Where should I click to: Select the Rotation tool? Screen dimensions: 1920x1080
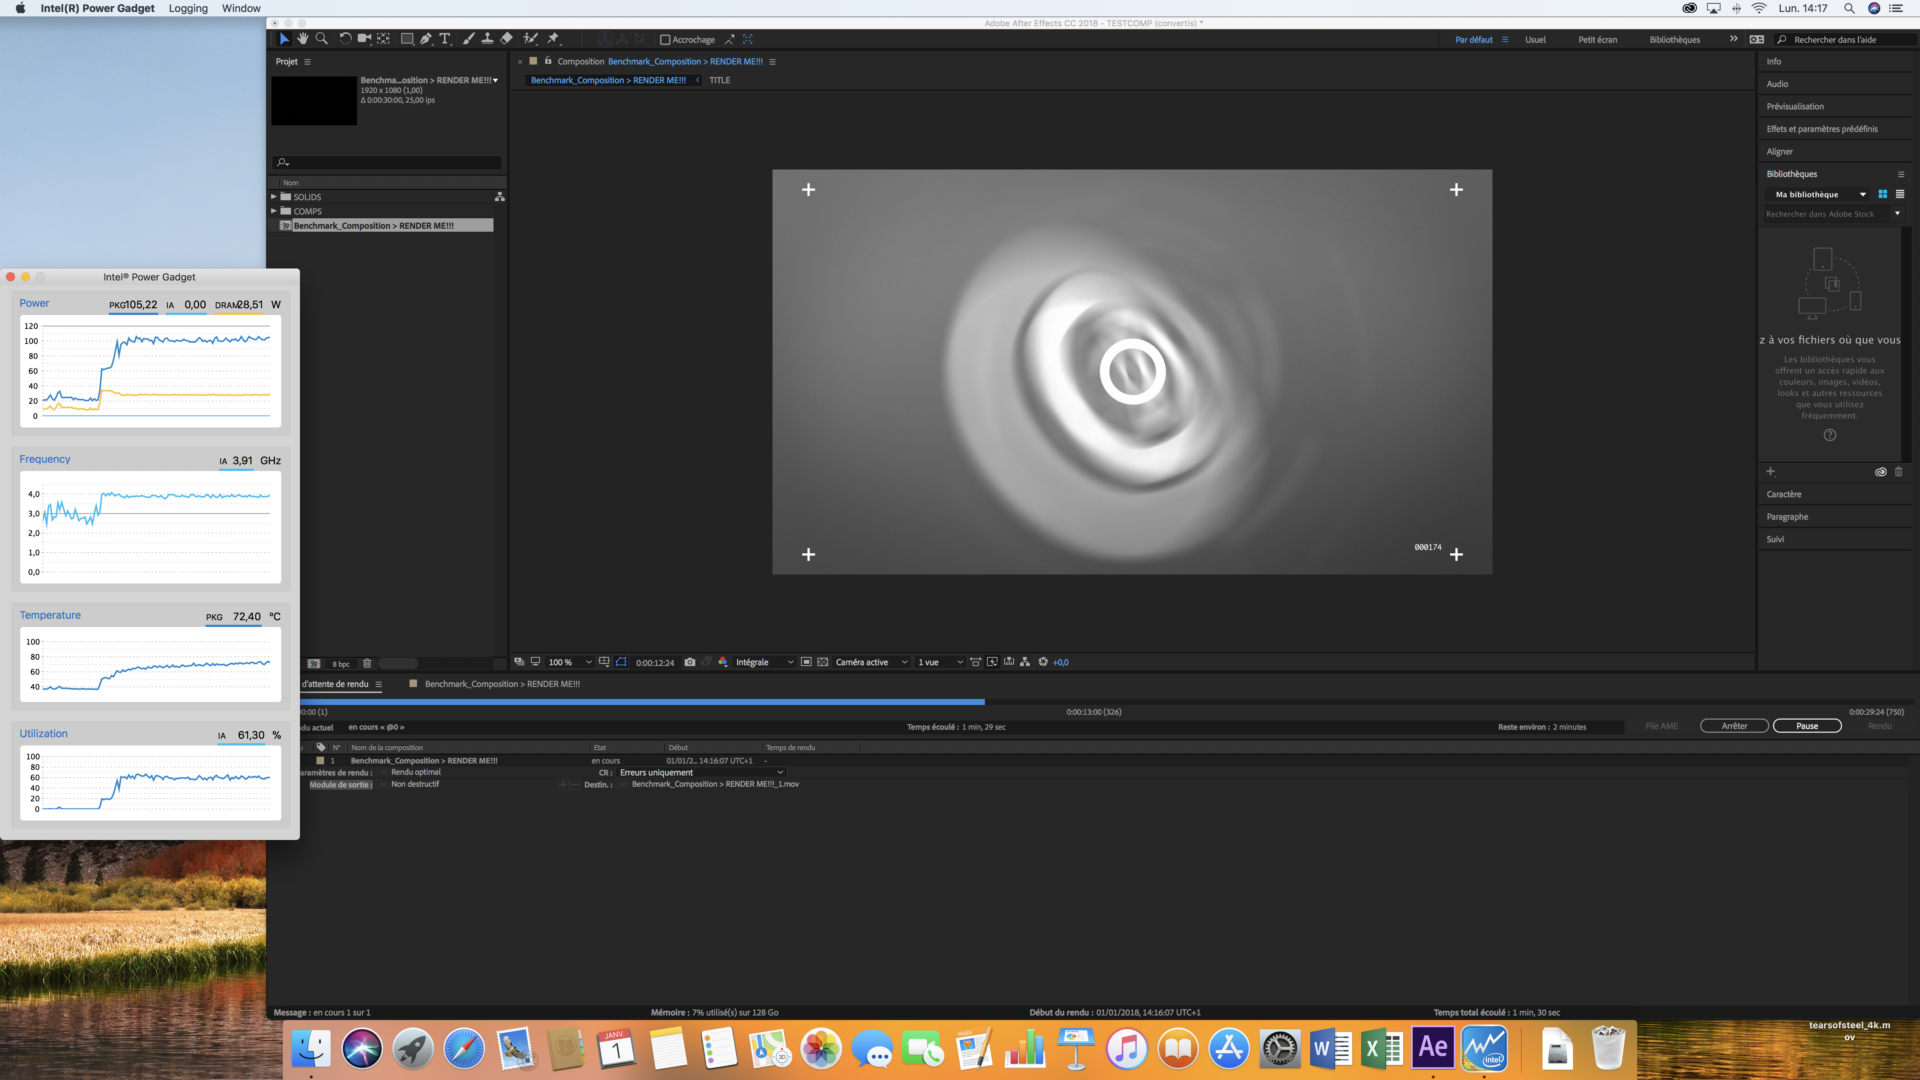(x=345, y=39)
